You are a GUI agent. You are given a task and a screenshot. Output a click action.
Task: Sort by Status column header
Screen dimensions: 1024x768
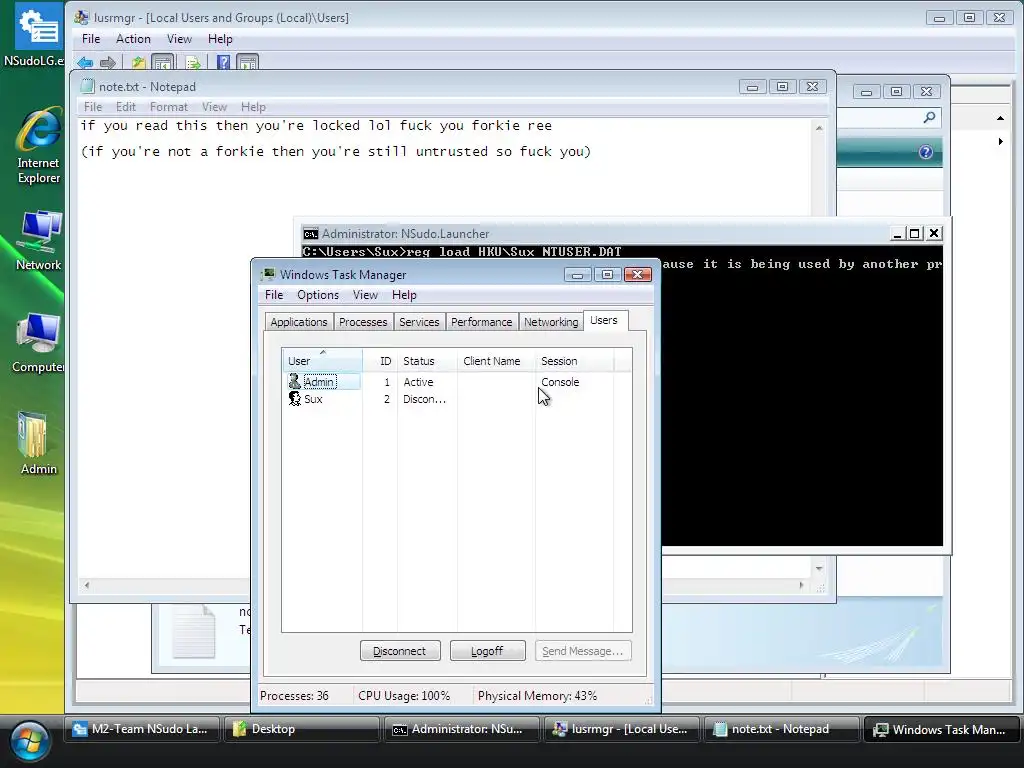(x=428, y=360)
